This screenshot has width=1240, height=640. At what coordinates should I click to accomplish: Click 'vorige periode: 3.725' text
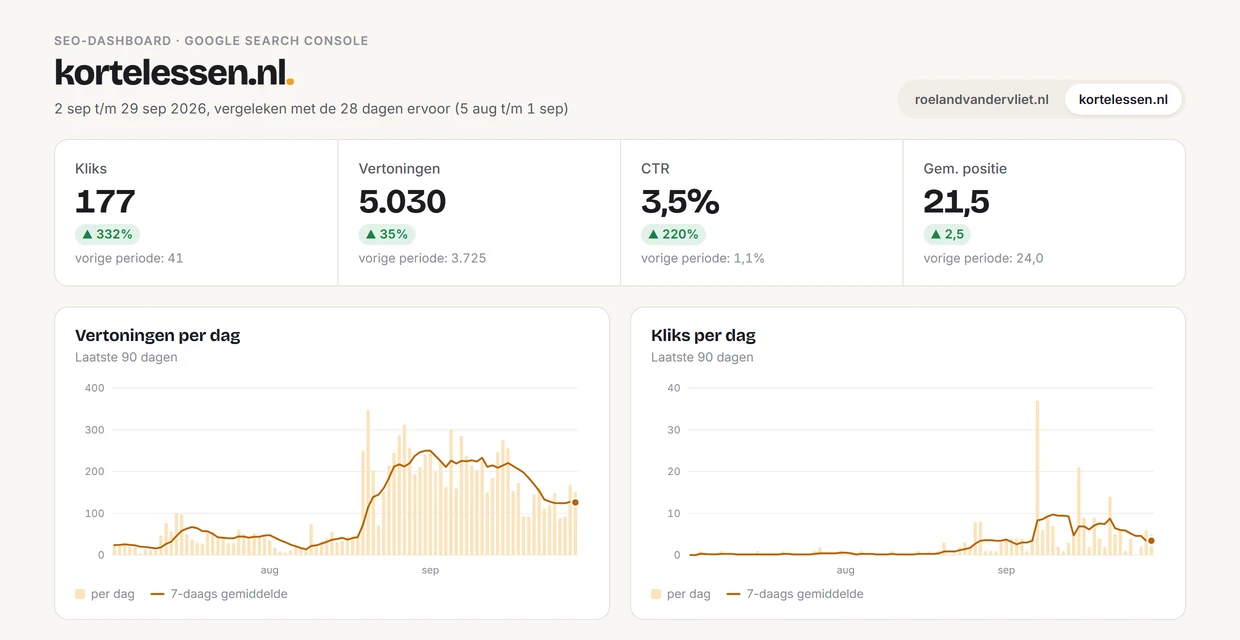click(x=422, y=258)
